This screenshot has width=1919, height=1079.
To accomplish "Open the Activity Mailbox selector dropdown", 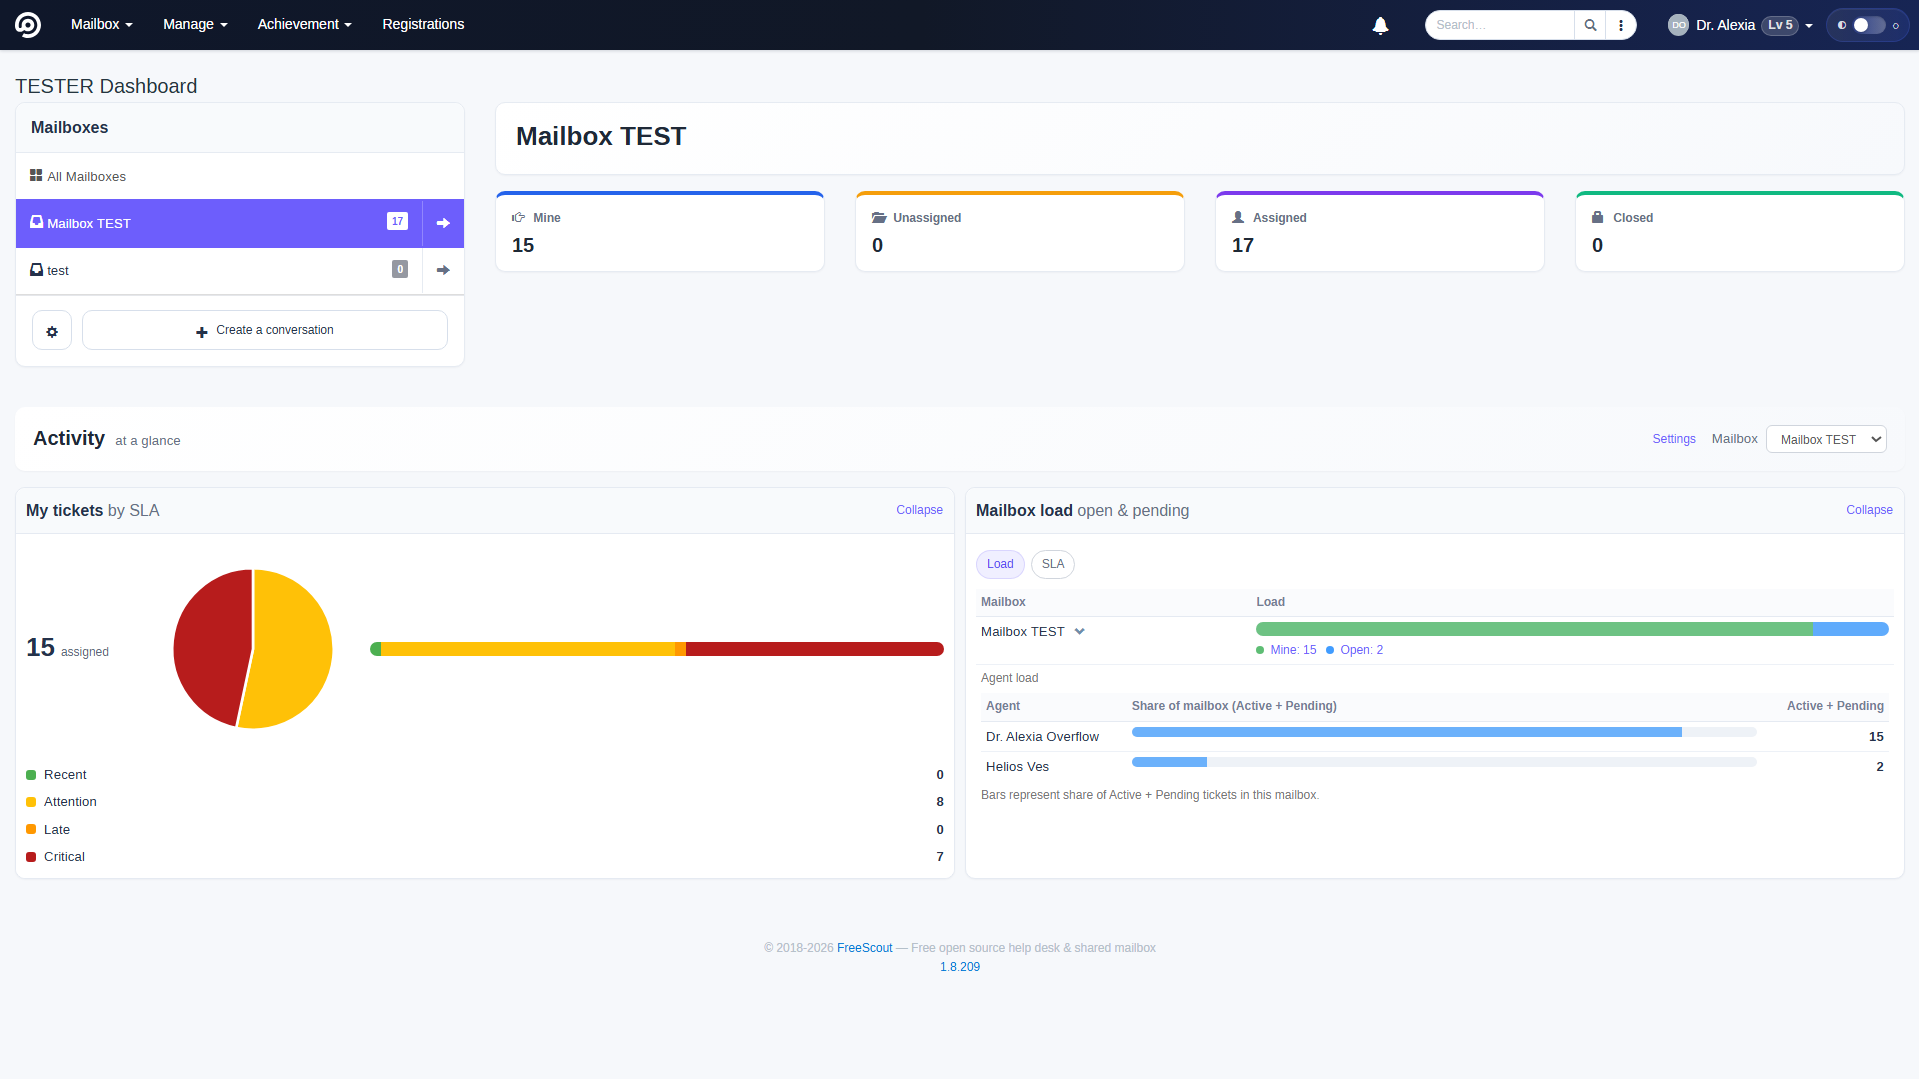I will coord(1826,439).
